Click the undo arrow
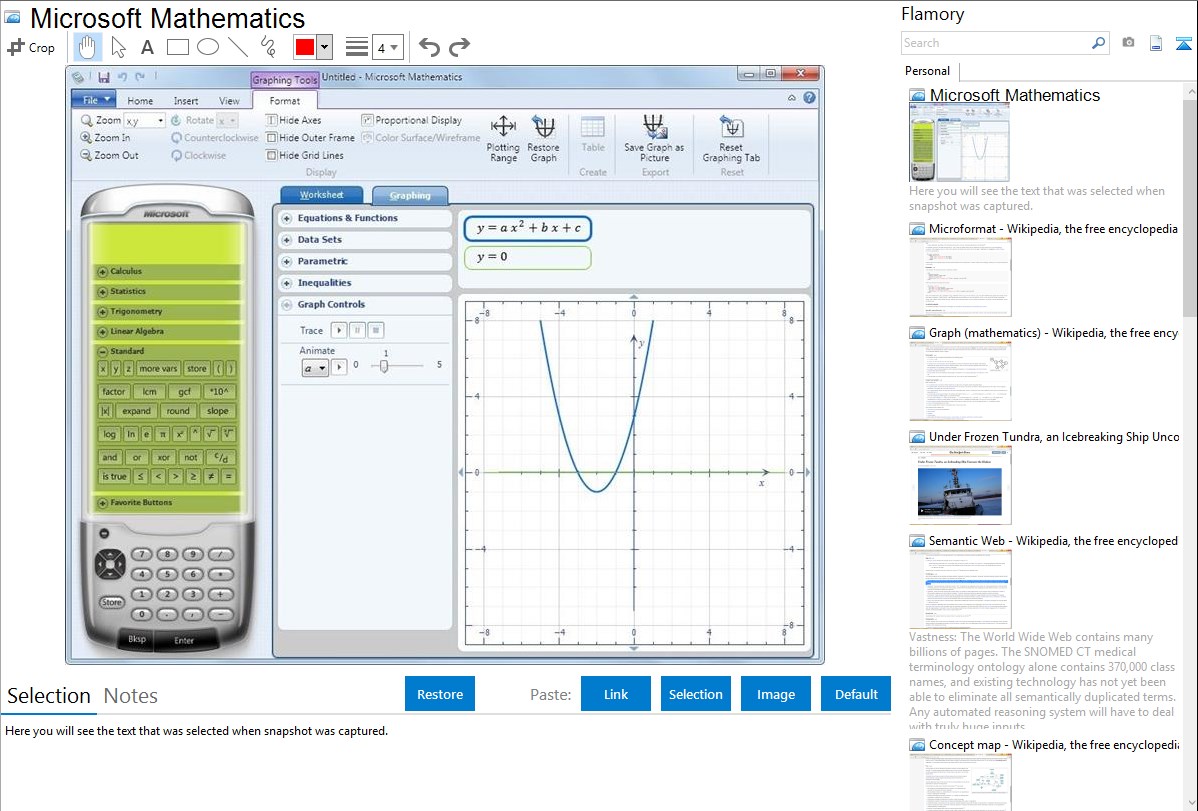This screenshot has width=1198, height=811. pyautogui.click(x=429, y=47)
